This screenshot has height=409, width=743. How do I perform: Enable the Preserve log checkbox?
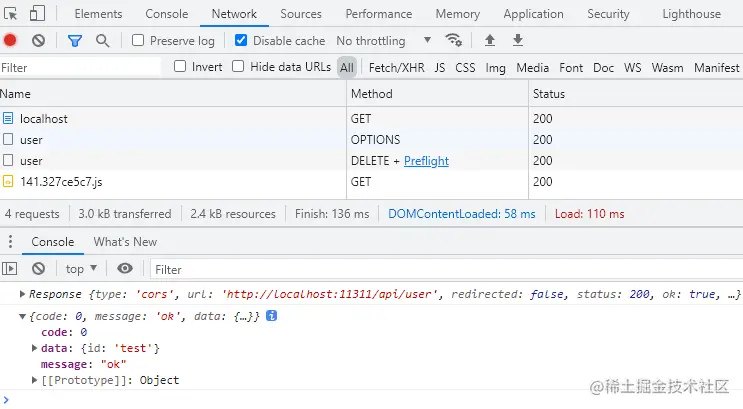pyautogui.click(x=139, y=40)
